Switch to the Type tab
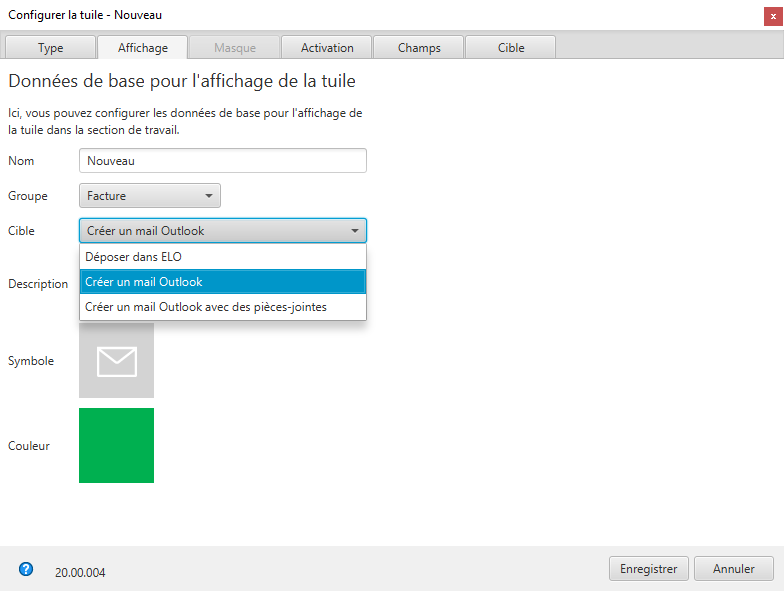Image resolution: width=784 pixels, height=591 pixels. click(x=50, y=48)
